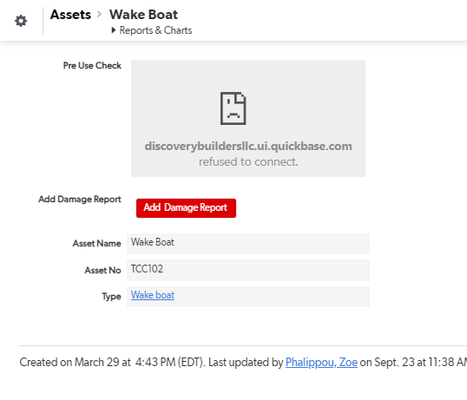Click the Asset No label
Screen dimensions: 467x400
click(x=103, y=270)
